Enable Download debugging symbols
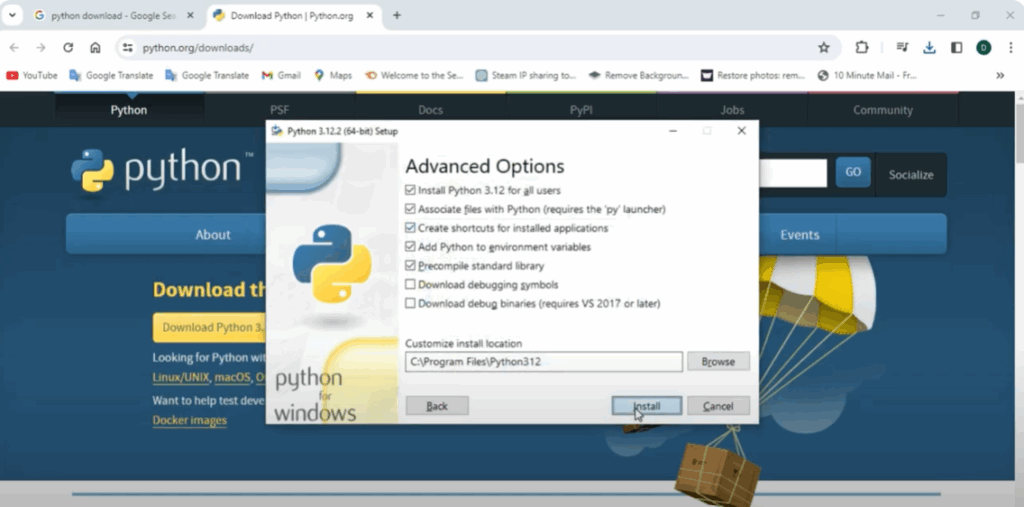 point(410,285)
